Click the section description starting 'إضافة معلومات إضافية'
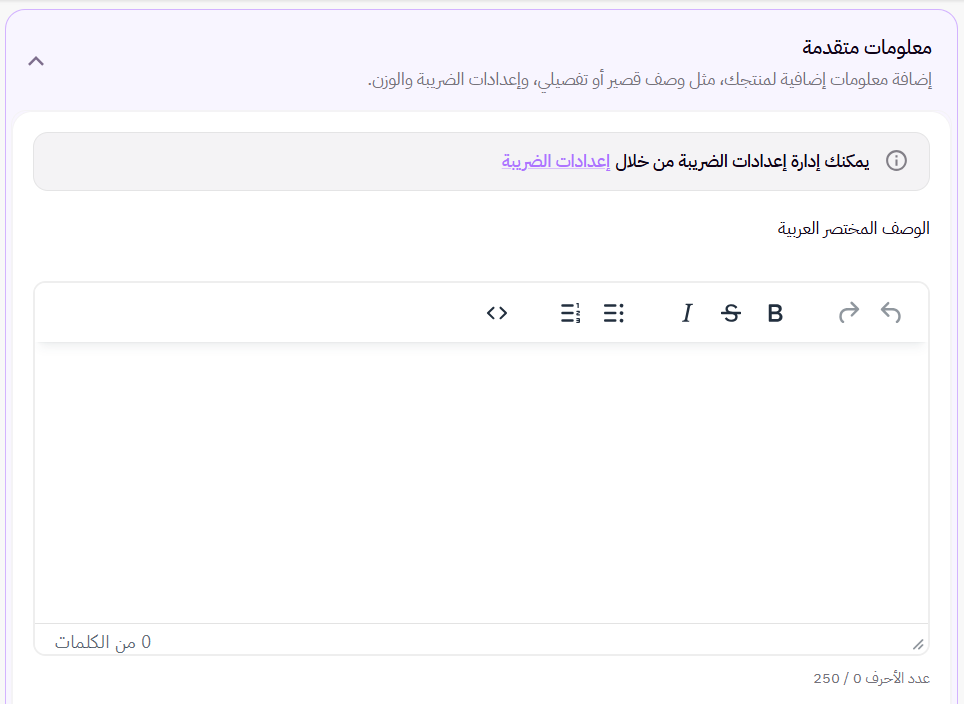This screenshot has width=964, height=704. point(650,80)
